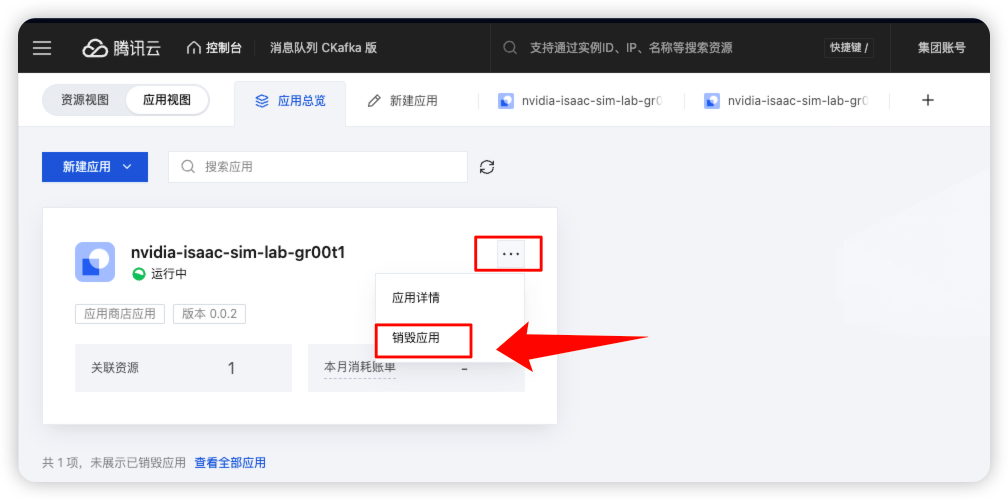Click the 应用商店应用 tag
1008x499 pixels.
(x=120, y=314)
